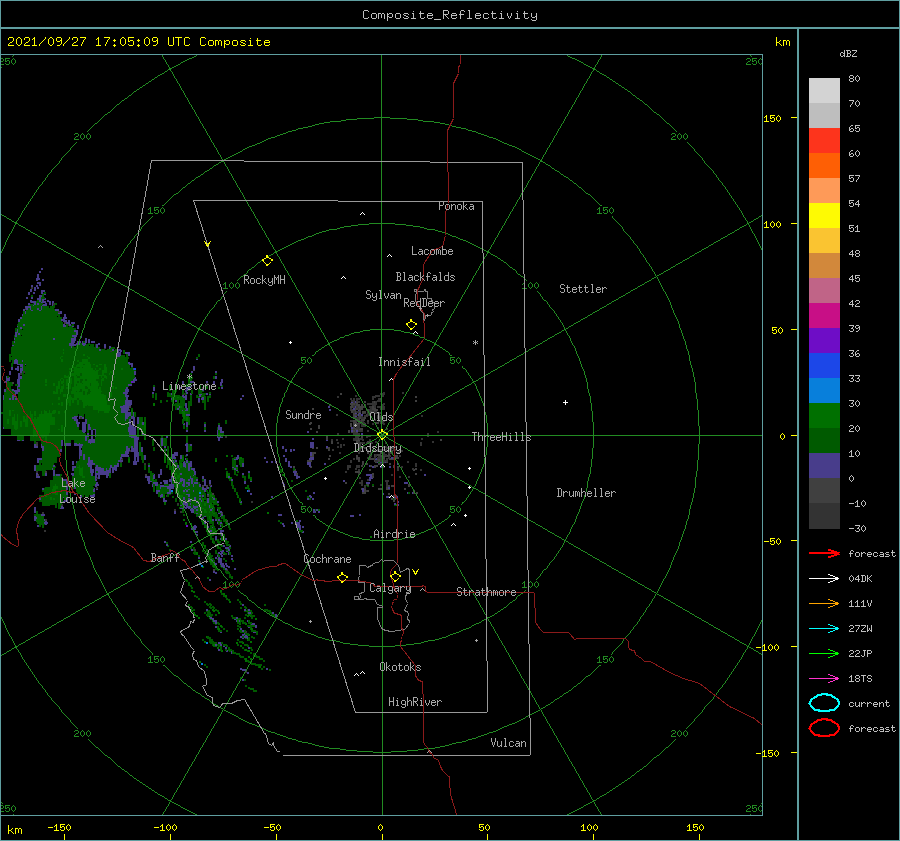Select the cyan 27ZW arrow icon
This screenshot has height=841, width=900.
pyautogui.click(x=824, y=628)
